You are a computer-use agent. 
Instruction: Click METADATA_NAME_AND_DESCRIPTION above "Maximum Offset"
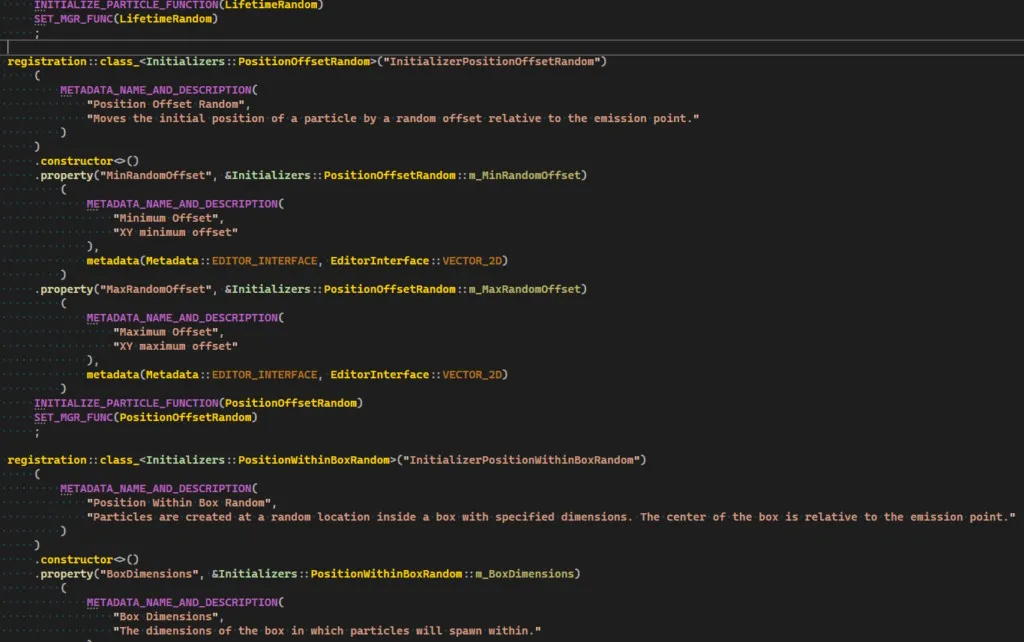(182, 318)
